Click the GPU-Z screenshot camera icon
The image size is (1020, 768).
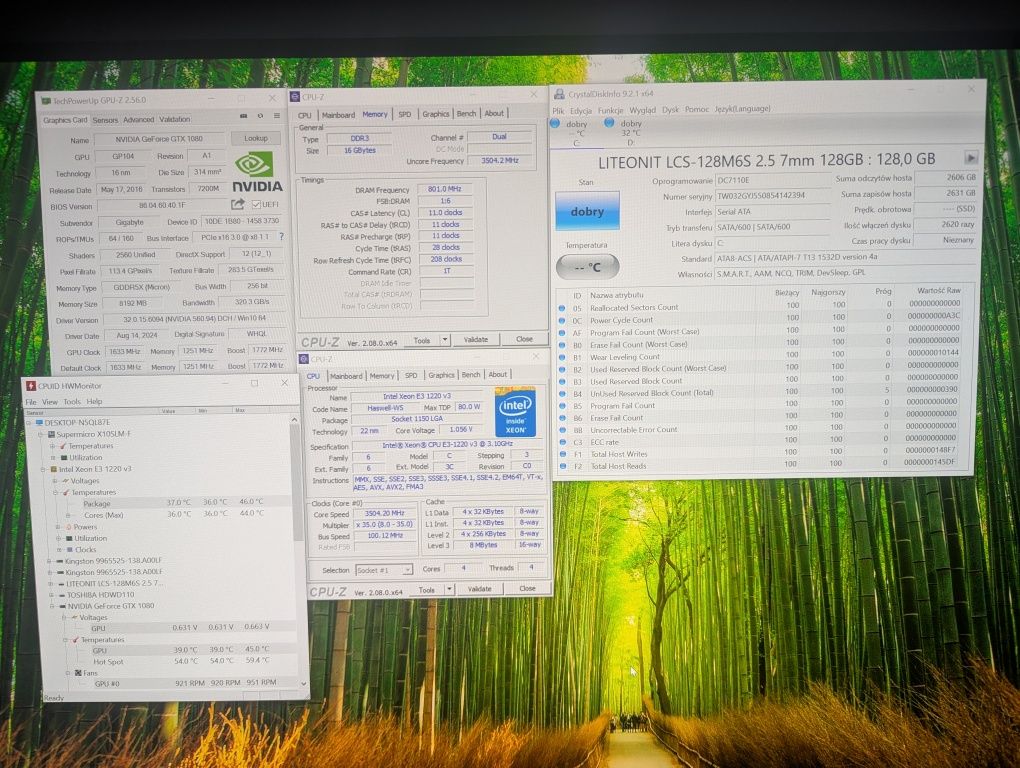[243, 116]
